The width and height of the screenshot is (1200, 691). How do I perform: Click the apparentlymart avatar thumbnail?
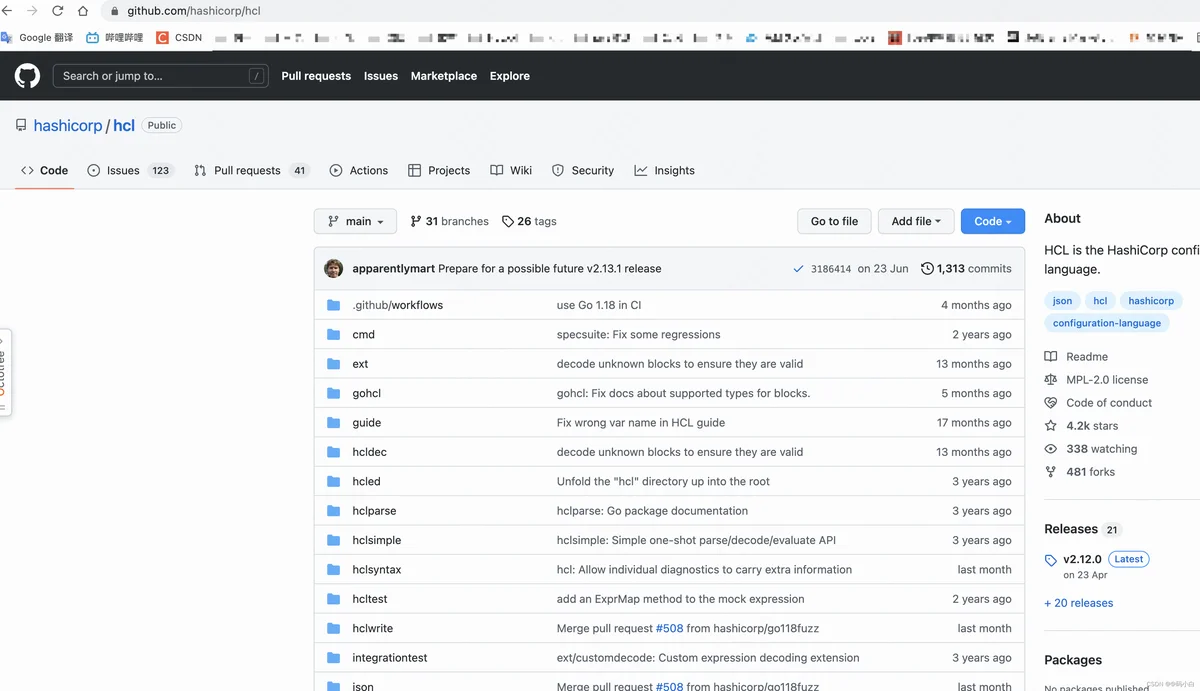334,268
